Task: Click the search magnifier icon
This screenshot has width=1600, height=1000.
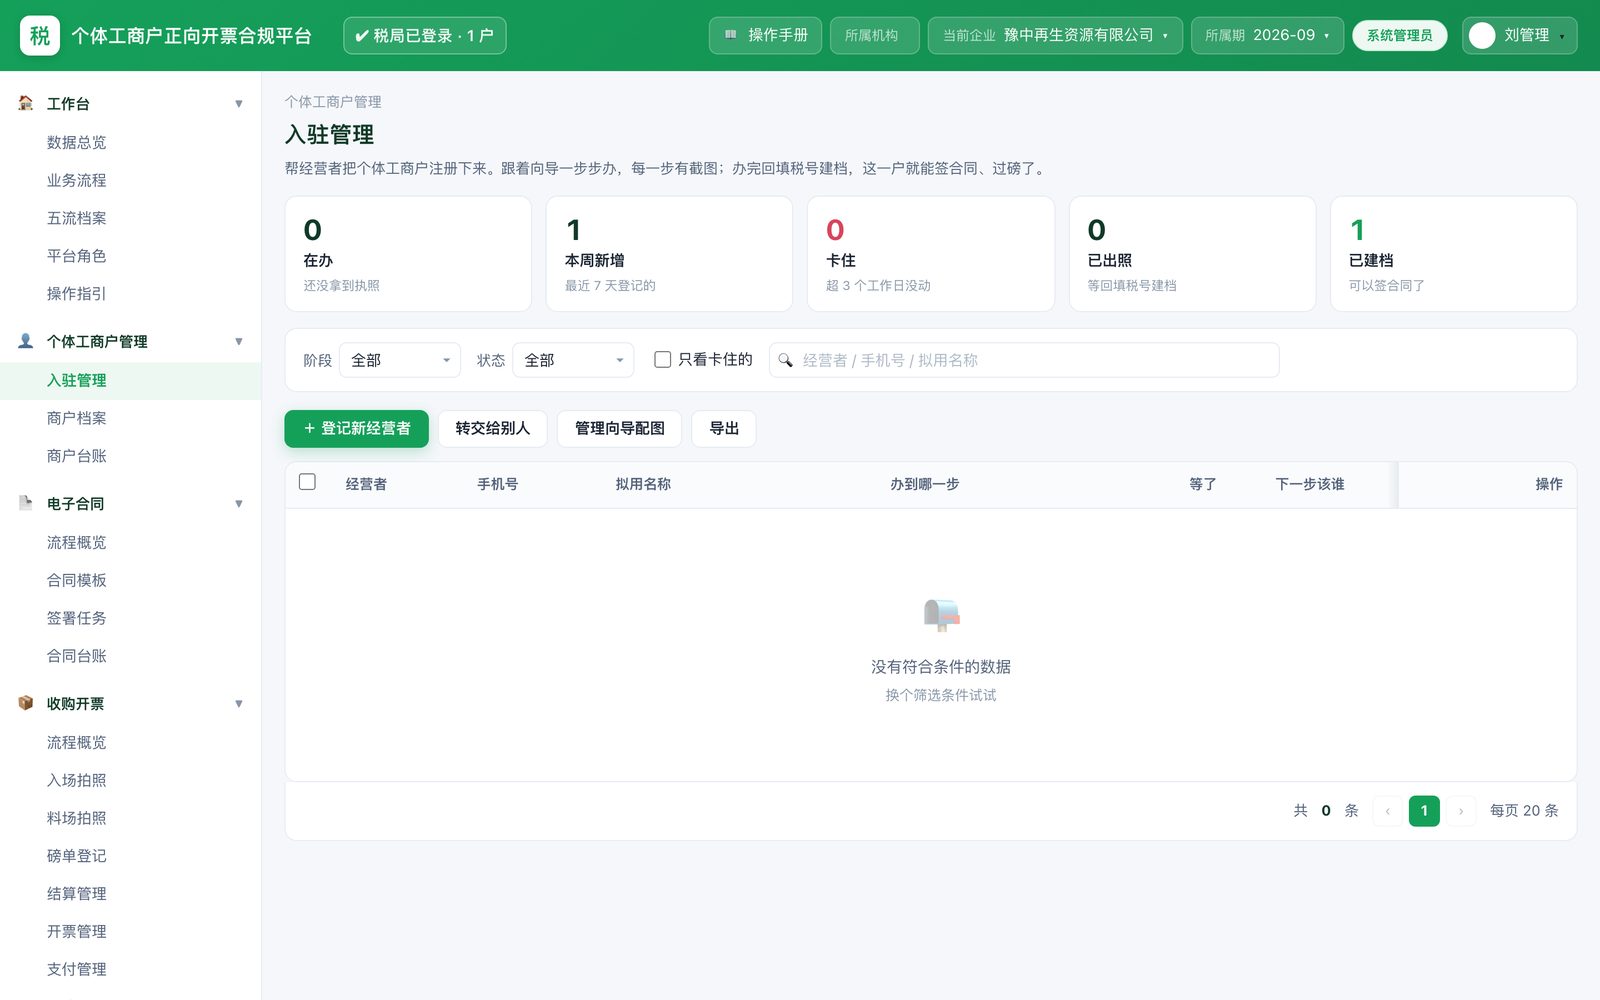Action: click(x=786, y=360)
